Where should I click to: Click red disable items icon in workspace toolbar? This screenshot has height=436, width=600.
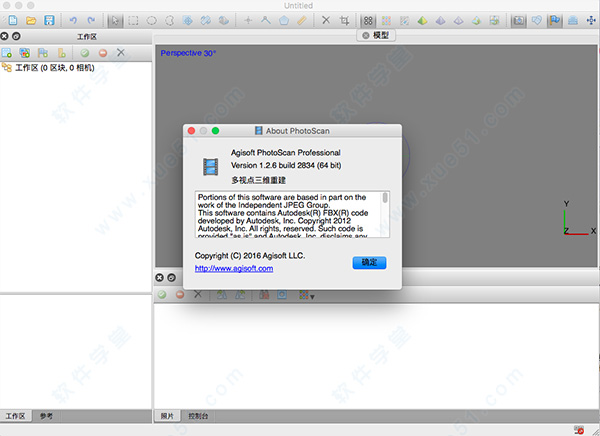103,53
